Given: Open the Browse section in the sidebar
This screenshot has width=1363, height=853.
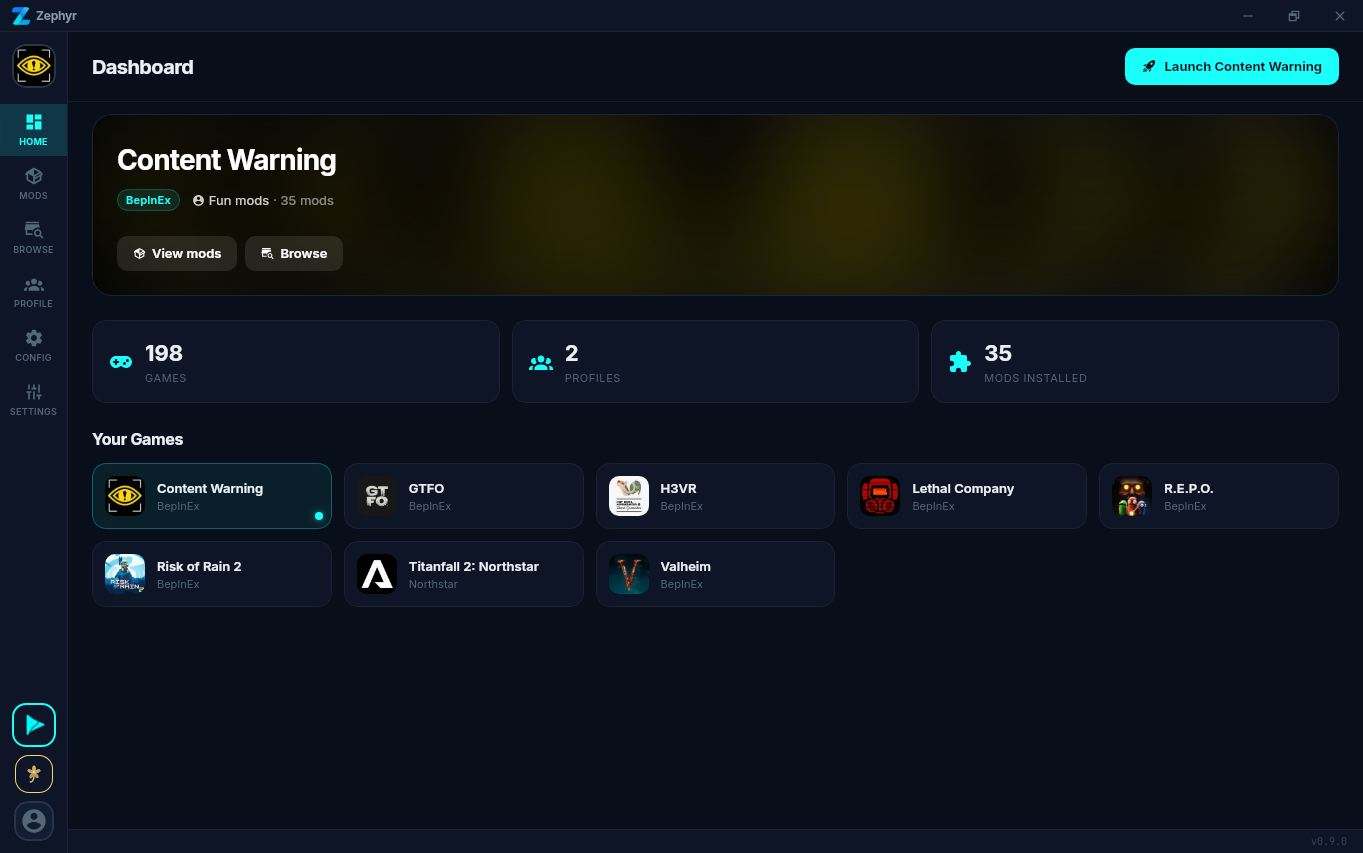Looking at the screenshot, I should 33,237.
